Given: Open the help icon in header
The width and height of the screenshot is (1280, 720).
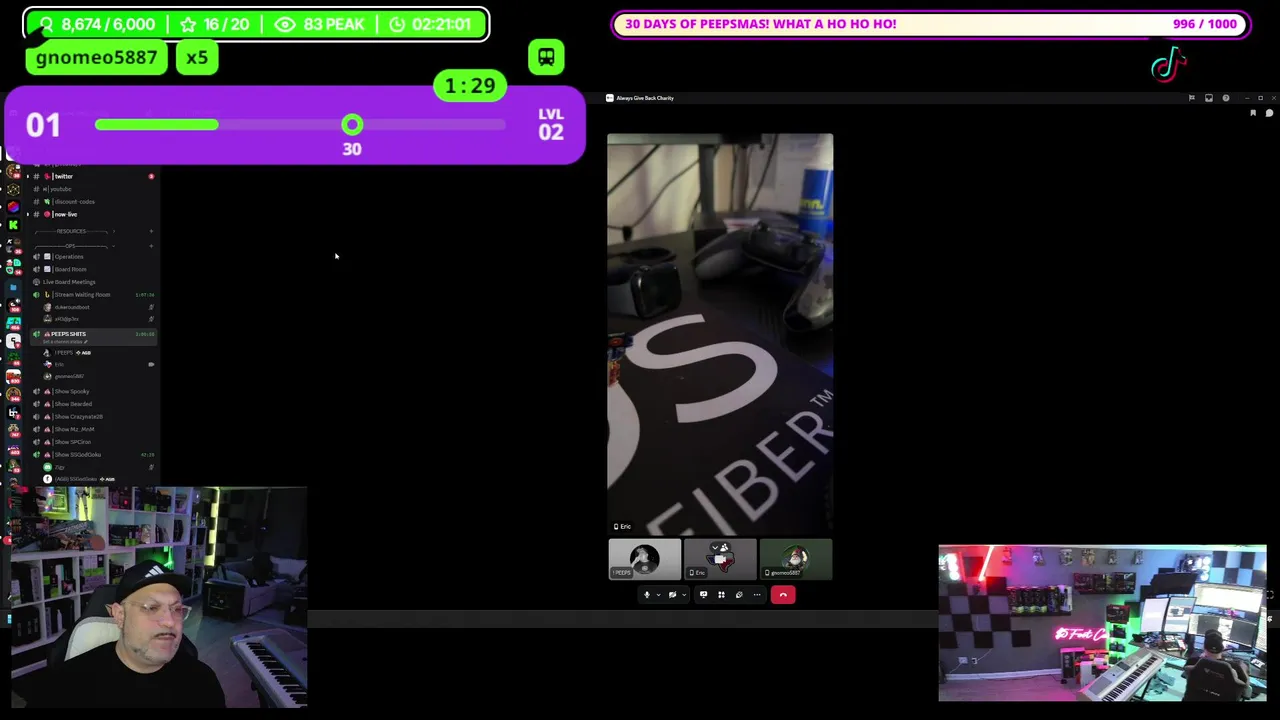Looking at the screenshot, I should (1226, 98).
